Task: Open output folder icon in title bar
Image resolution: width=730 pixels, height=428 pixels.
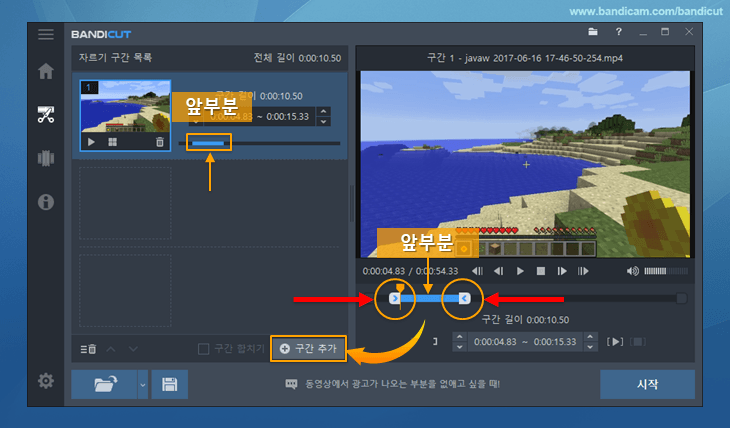Action: (x=593, y=32)
